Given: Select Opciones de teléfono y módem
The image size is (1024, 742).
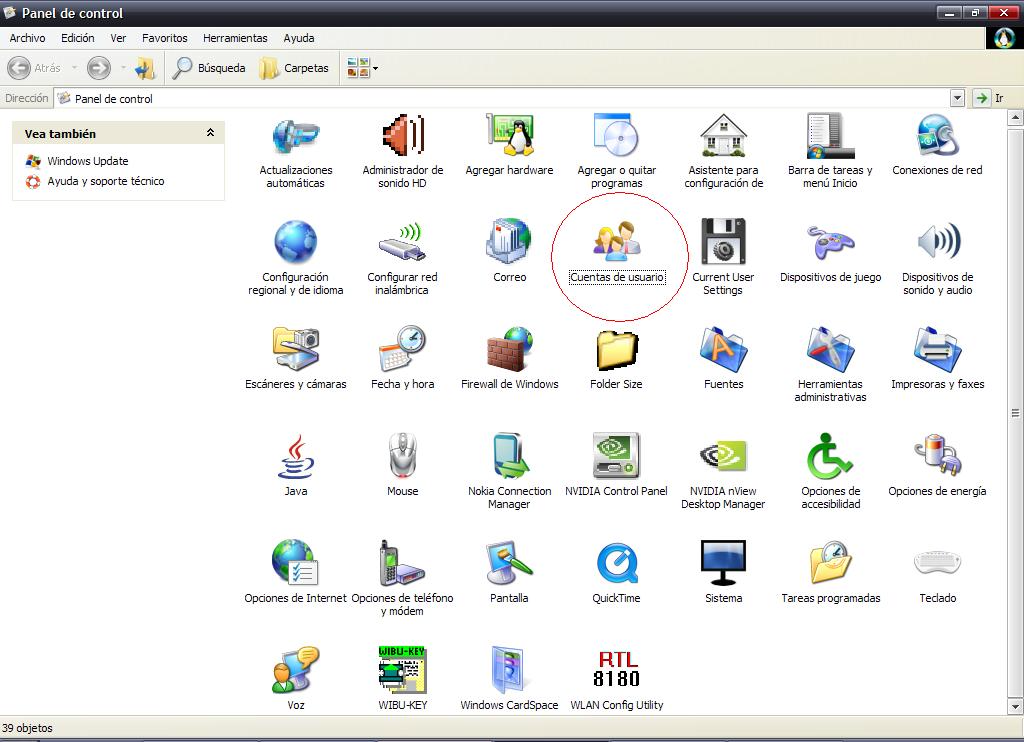Looking at the screenshot, I should pyautogui.click(x=402, y=562).
